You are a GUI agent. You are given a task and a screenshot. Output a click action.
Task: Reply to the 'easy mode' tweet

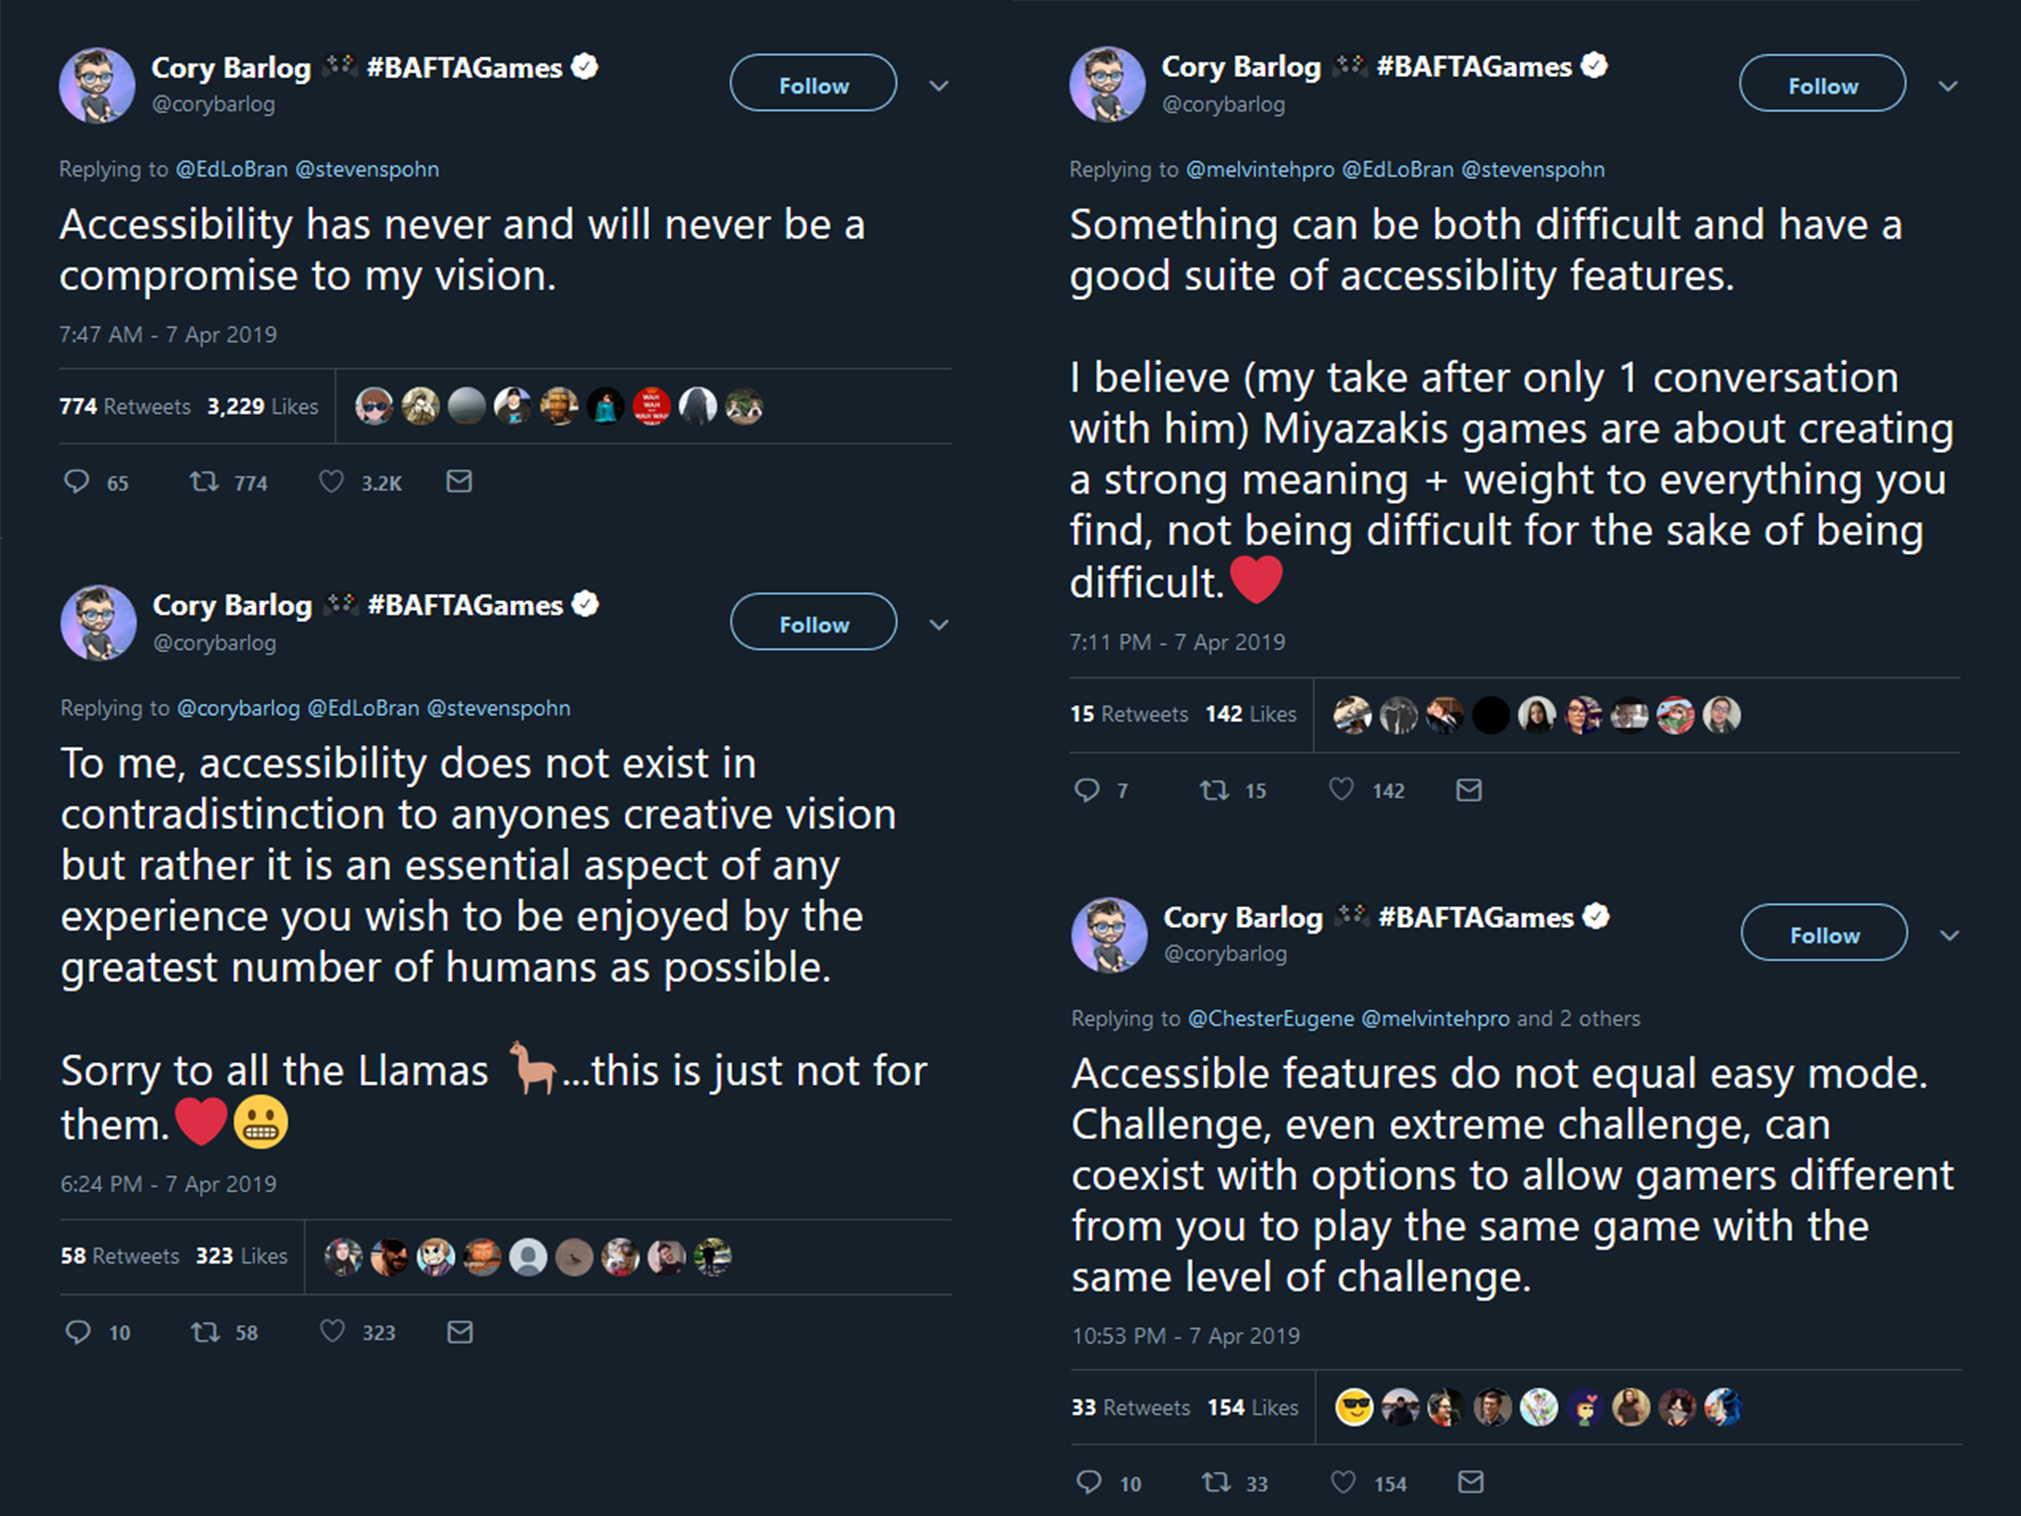(x=1089, y=1482)
